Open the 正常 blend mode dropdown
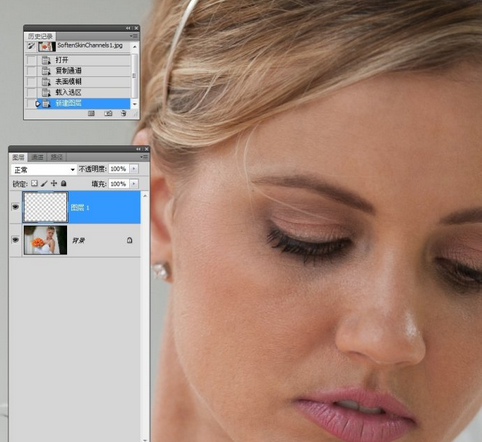 point(43,170)
